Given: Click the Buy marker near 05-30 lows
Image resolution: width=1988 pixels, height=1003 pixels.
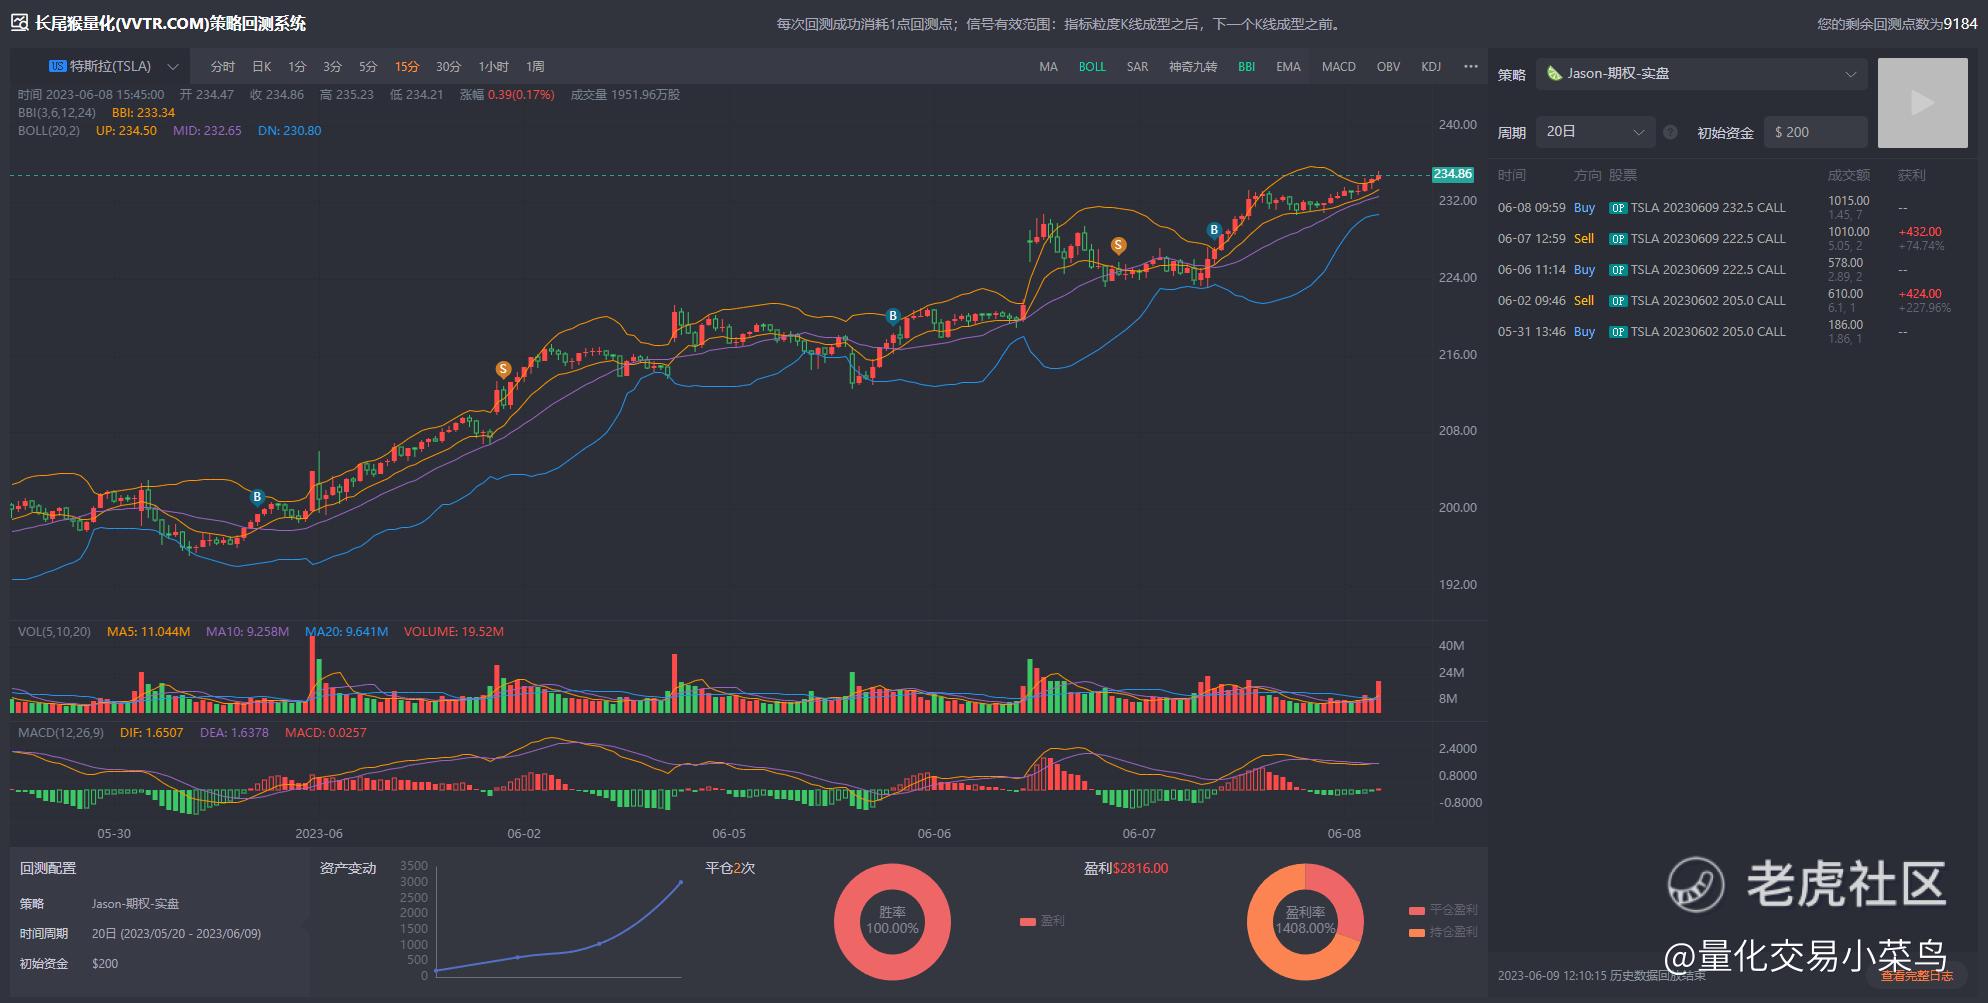Looking at the screenshot, I should coord(257,497).
